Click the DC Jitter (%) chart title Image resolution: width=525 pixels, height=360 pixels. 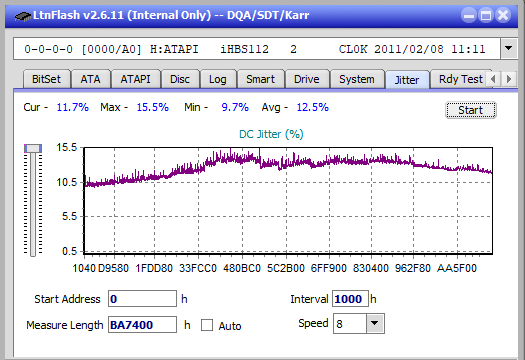point(271,134)
